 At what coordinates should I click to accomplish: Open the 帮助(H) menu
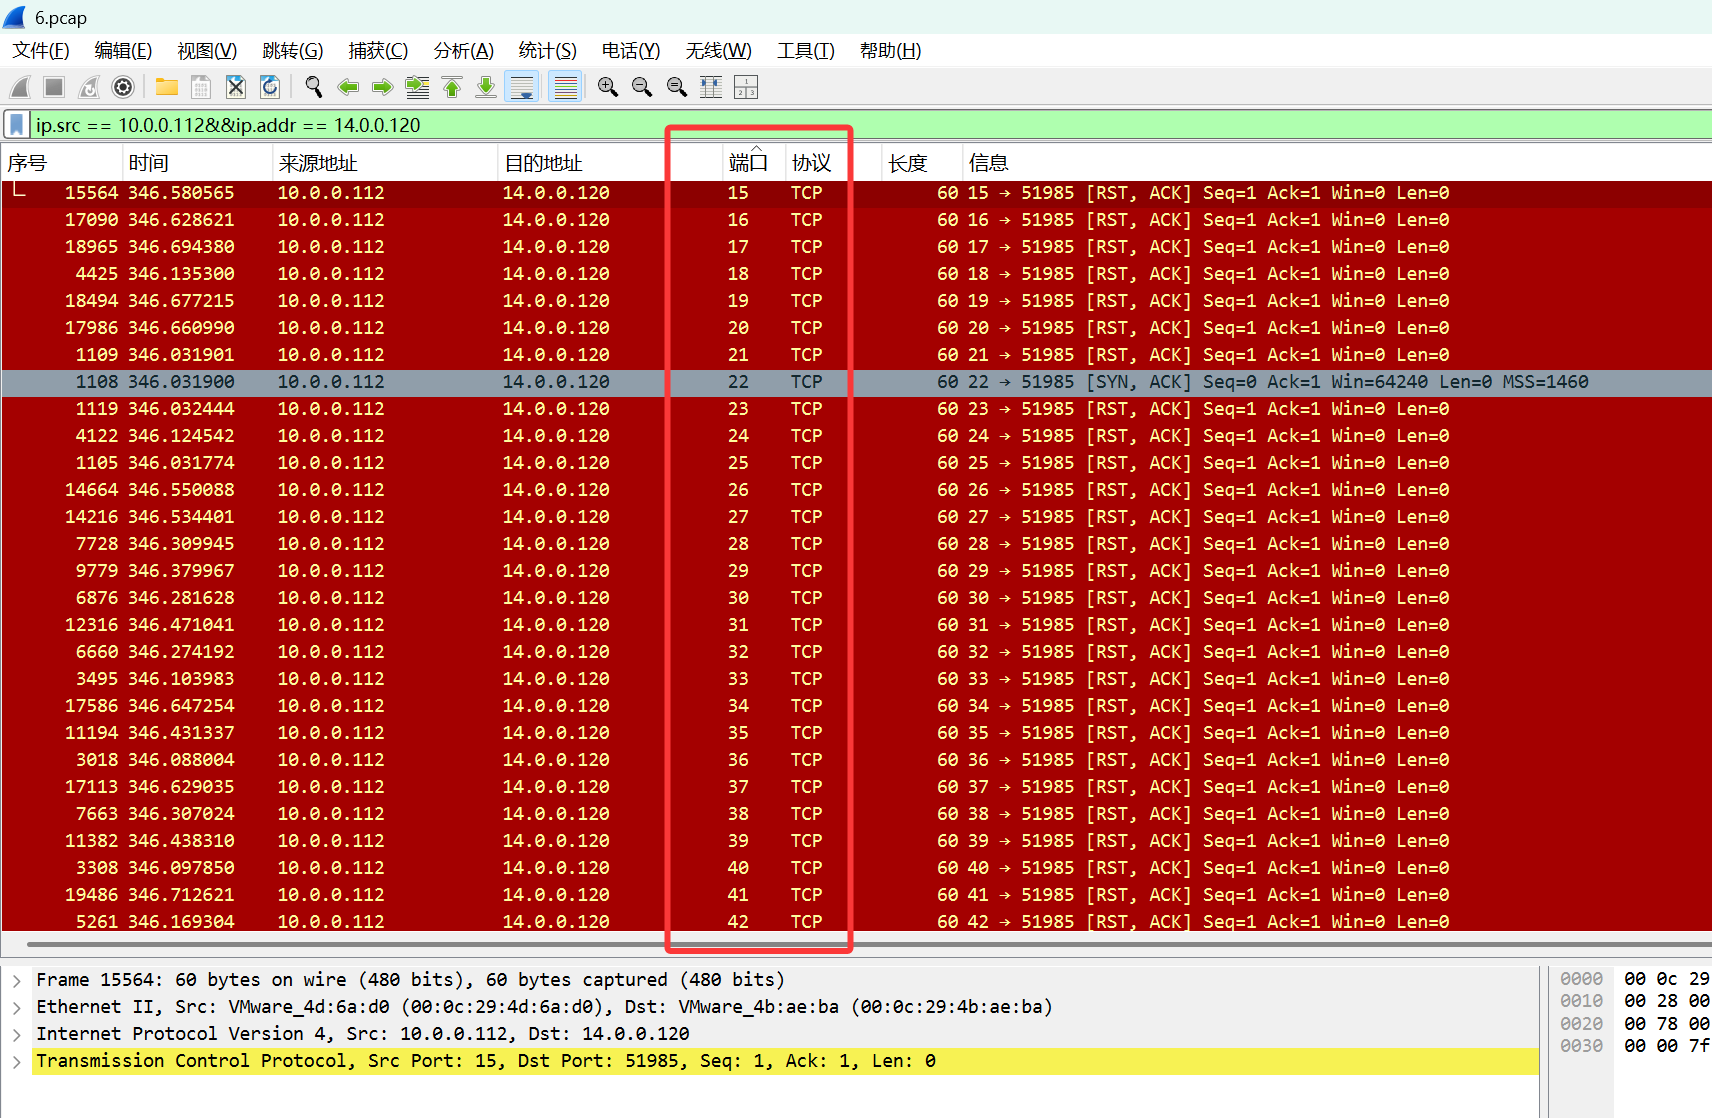pos(891,51)
